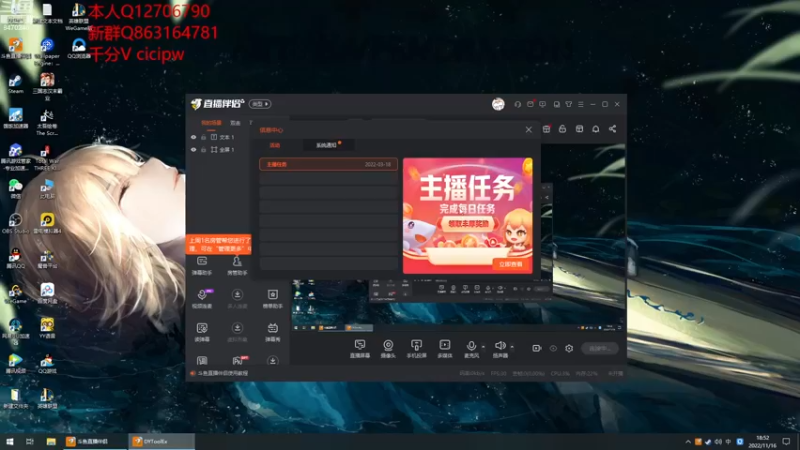Click the 立即查看 button on banner
This screenshot has width=800, height=450.
(x=510, y=264)
